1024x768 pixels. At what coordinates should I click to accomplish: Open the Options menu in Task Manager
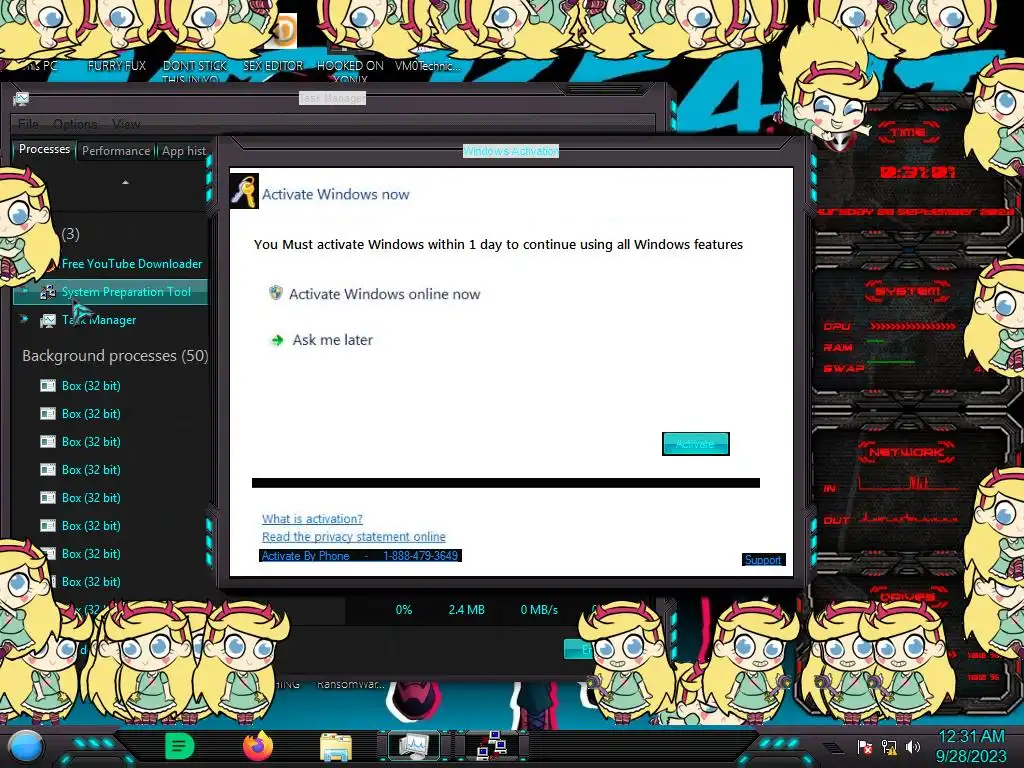coord(75,123)
